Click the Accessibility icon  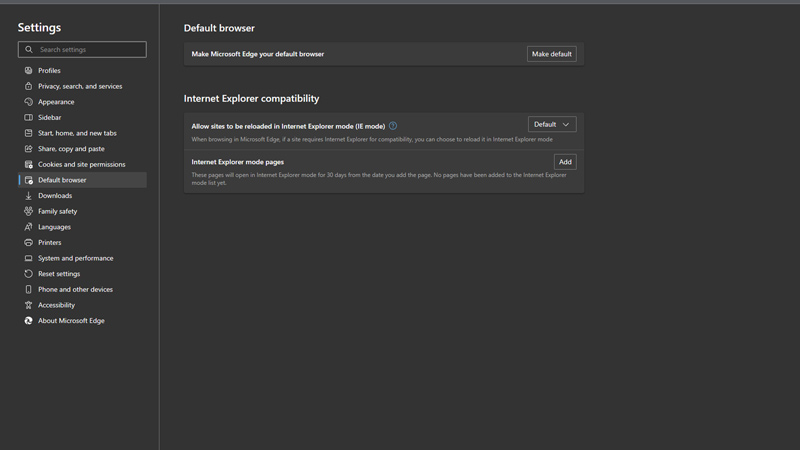[x=29, y=305]
